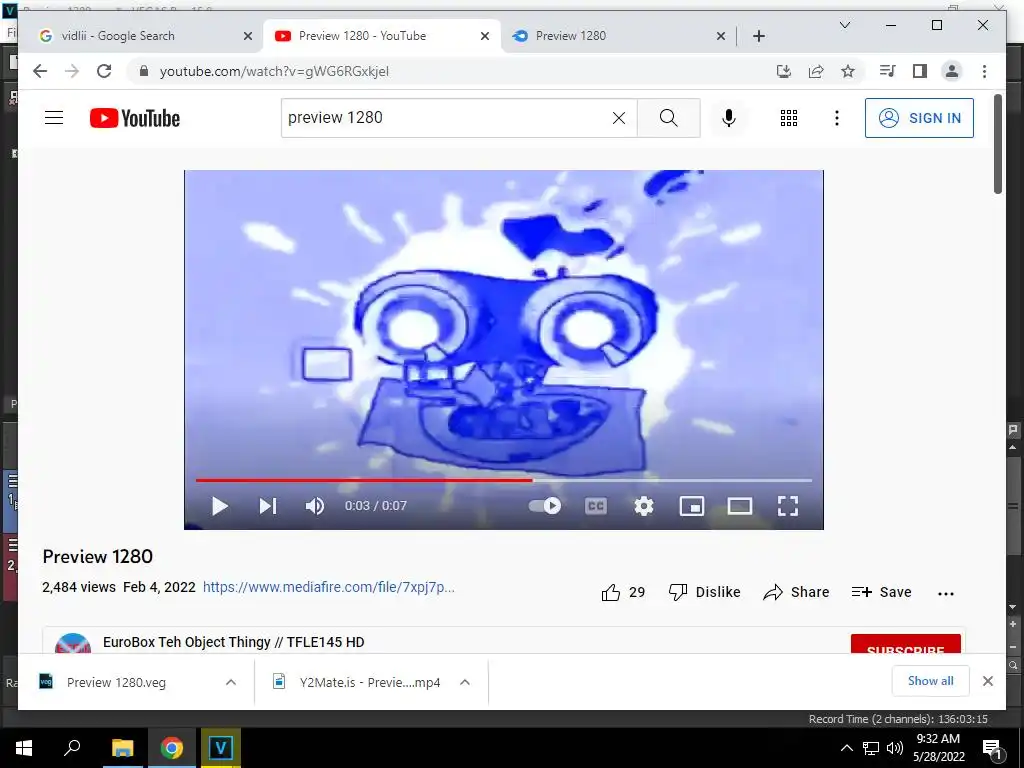1024x768 pixels.
Task: Open Vegas Pro from the taskbar
Action: coord(221,748)
